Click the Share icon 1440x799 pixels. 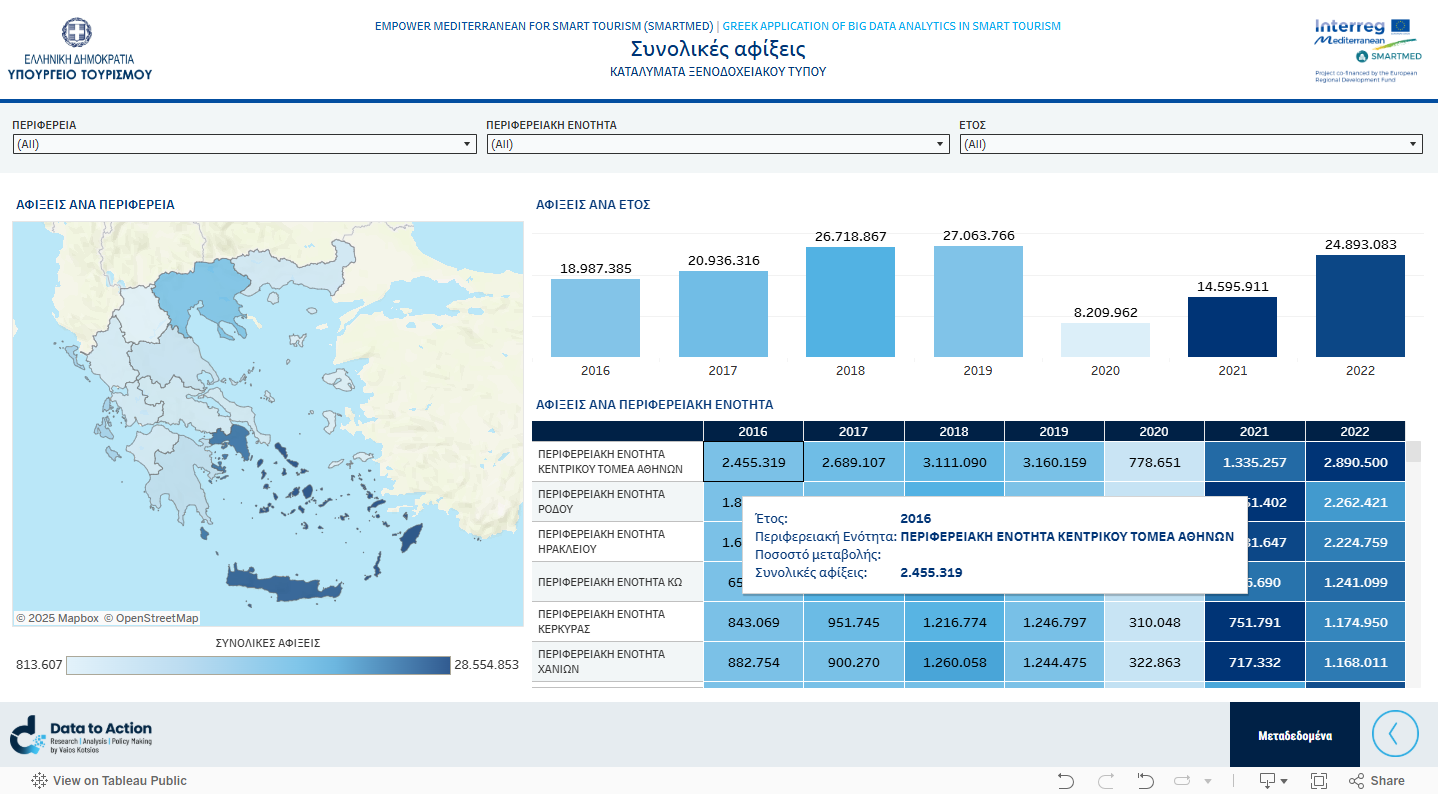click(1376, 781)
